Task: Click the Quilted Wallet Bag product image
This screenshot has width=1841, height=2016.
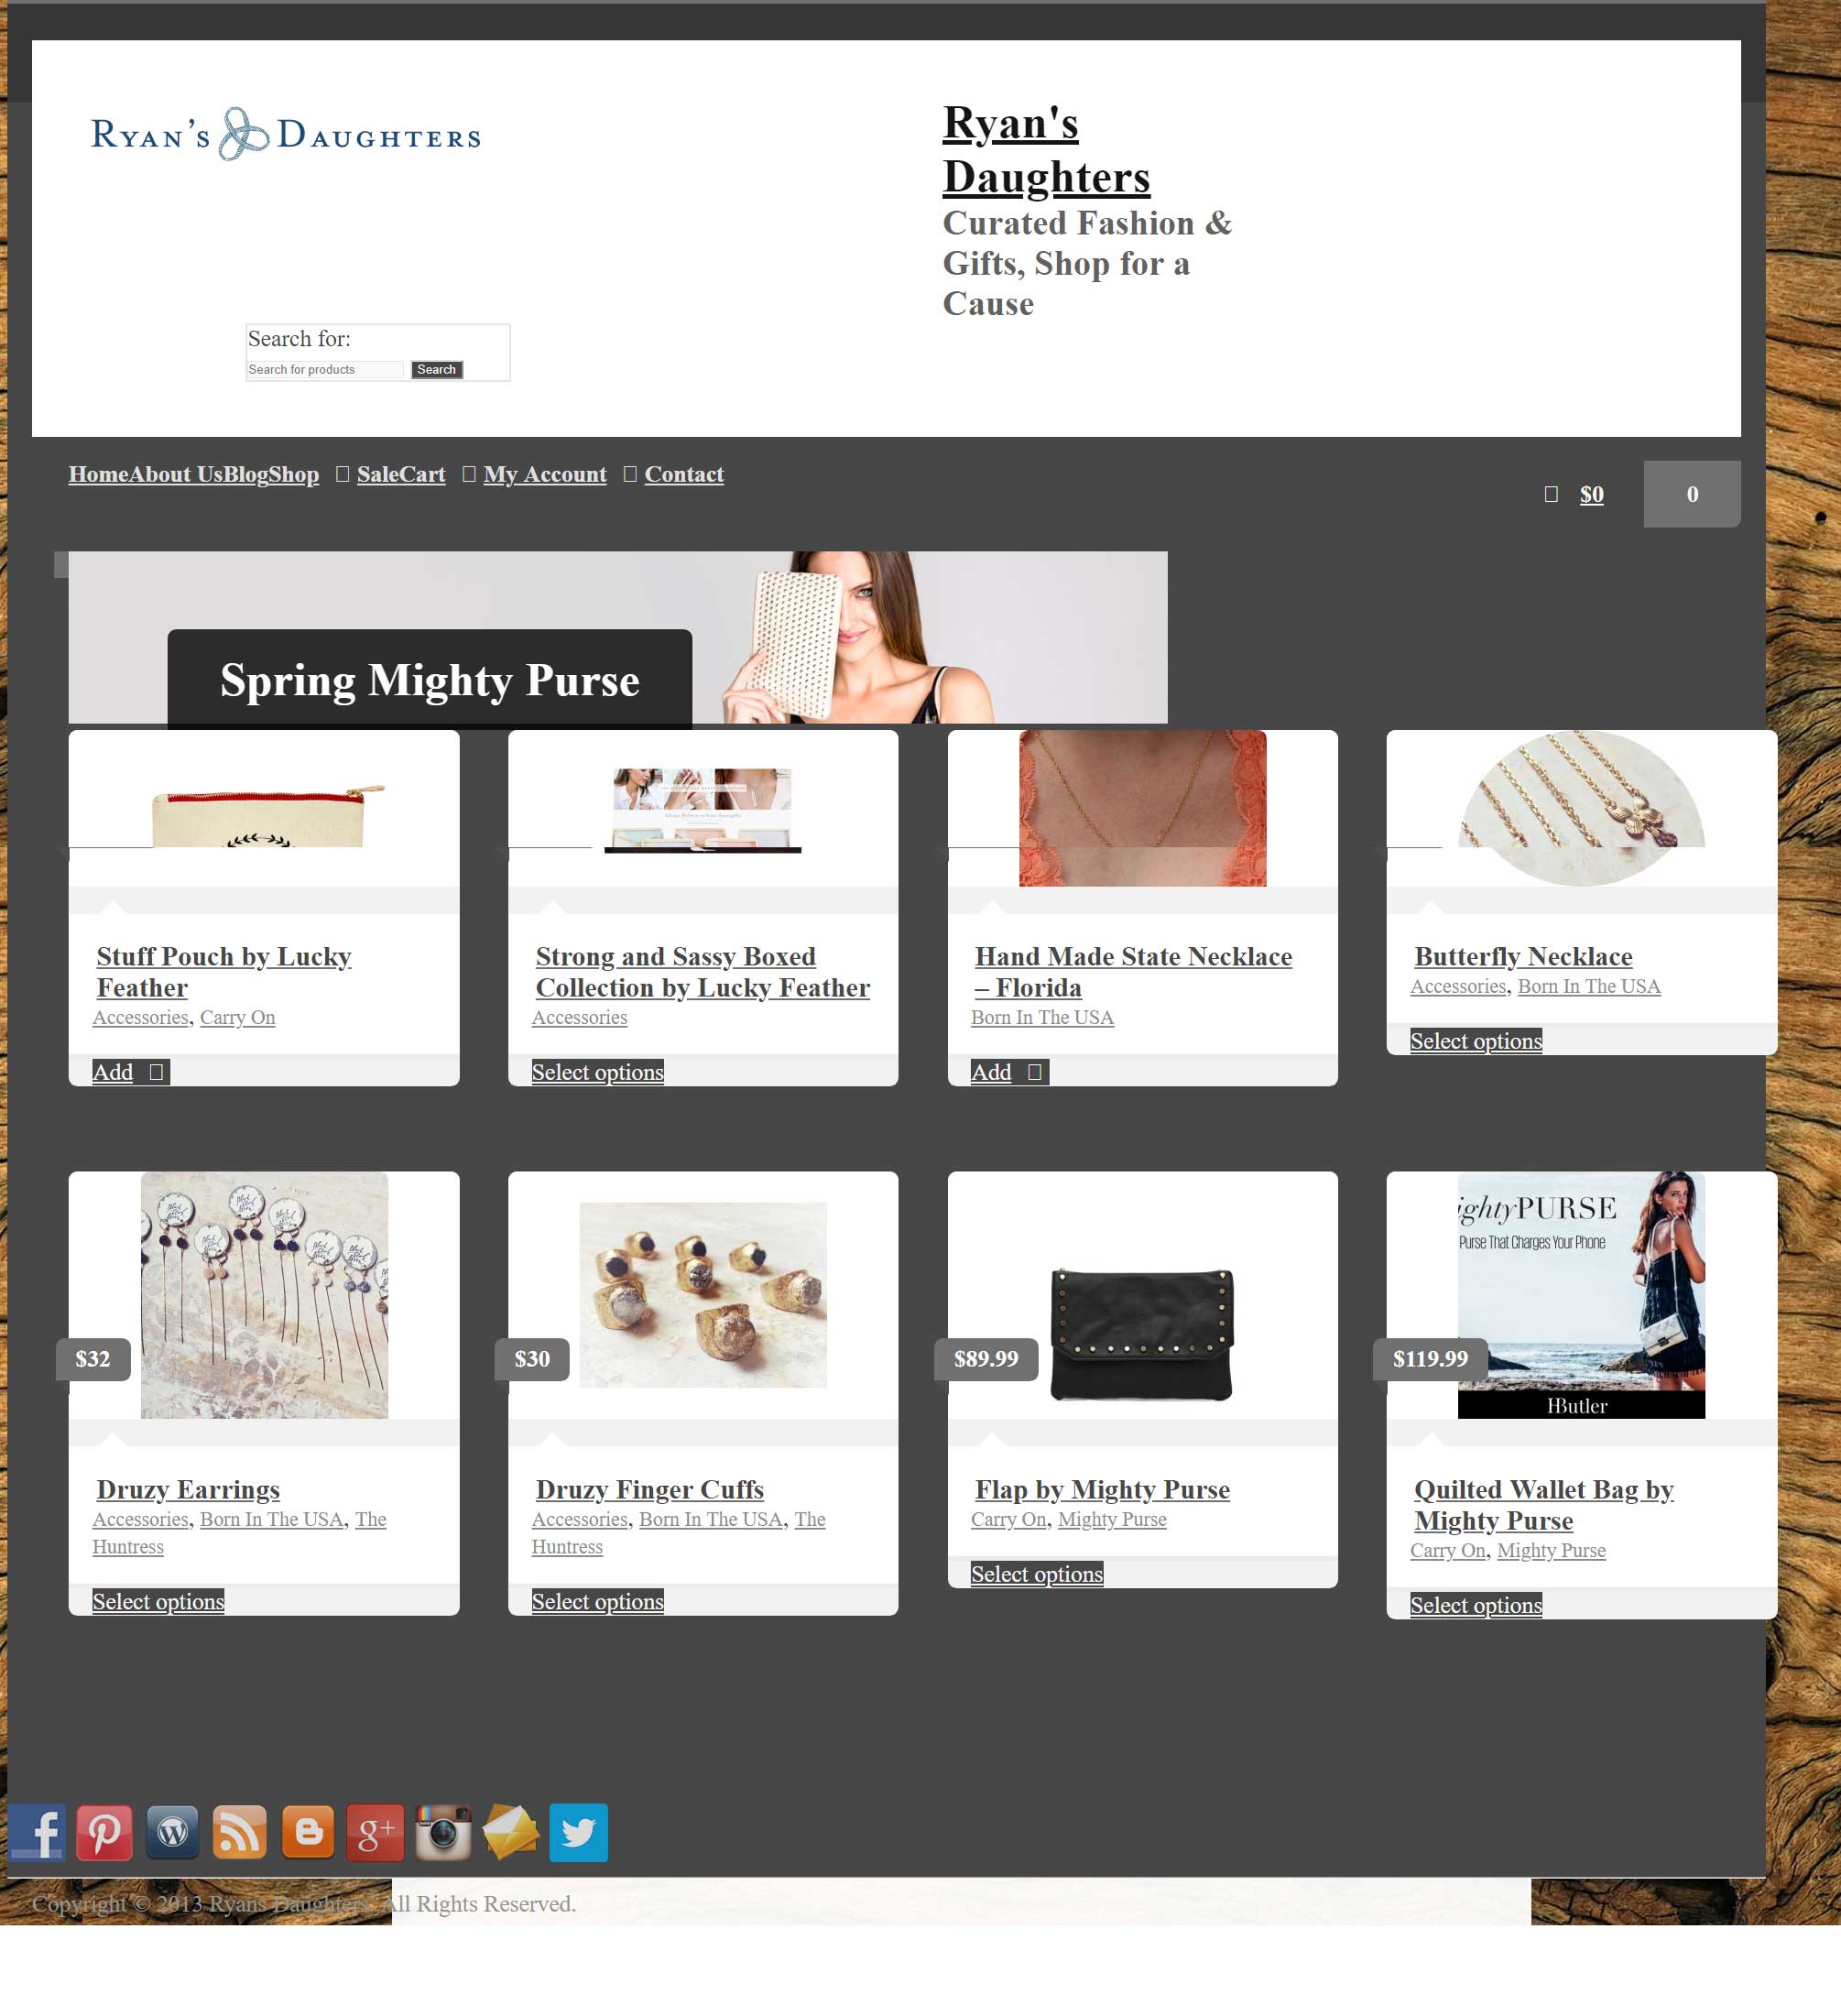Action: coord(1581,1295)
